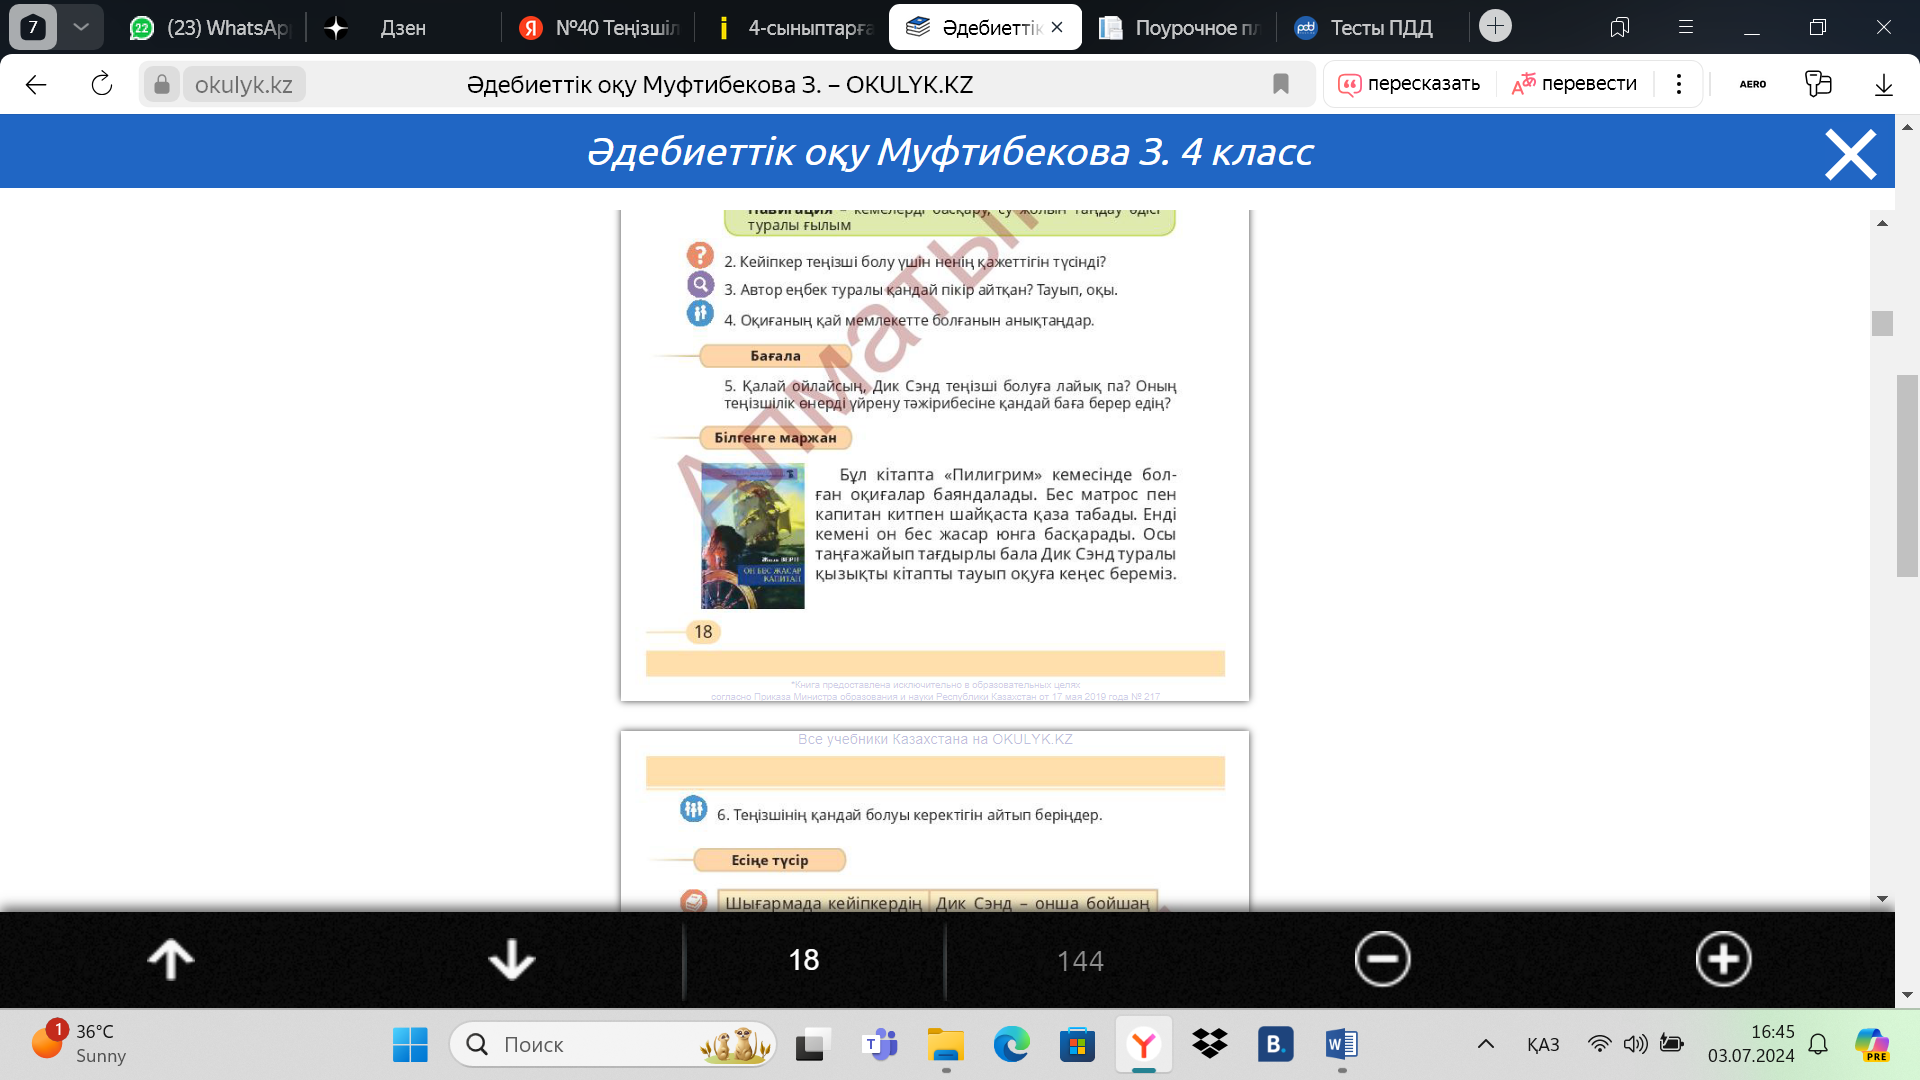Click the document viewer vertical scrollbar
The height and width of the screenshot is (1080, 1920).
tap(1882, 323)
